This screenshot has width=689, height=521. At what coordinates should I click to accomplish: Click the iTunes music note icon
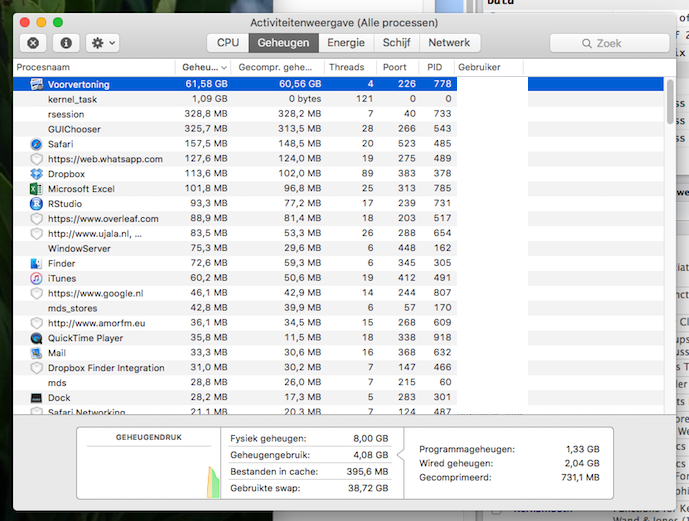coord(36,279)
